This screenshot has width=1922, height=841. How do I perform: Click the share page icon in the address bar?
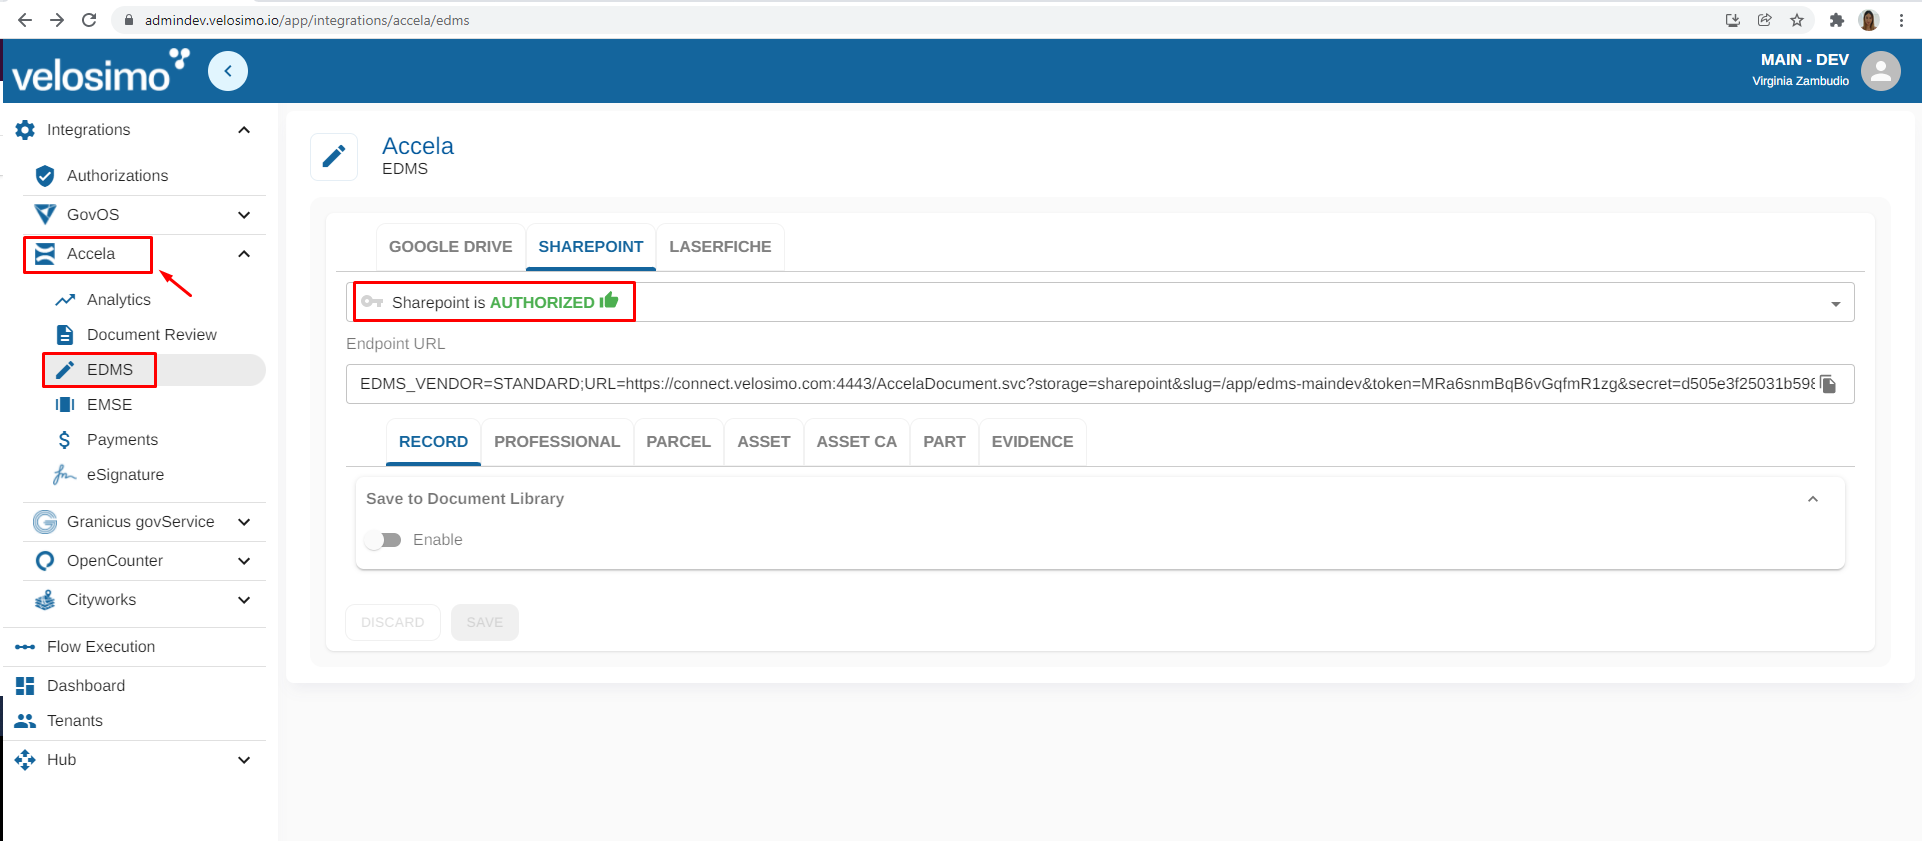[1765, 20]
